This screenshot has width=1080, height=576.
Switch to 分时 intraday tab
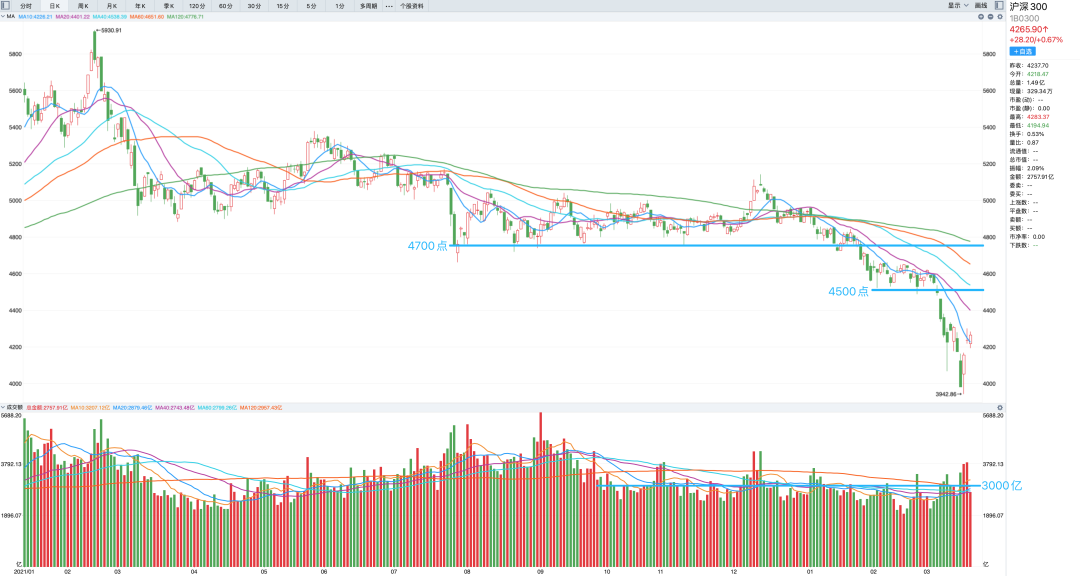click(26, 6)
